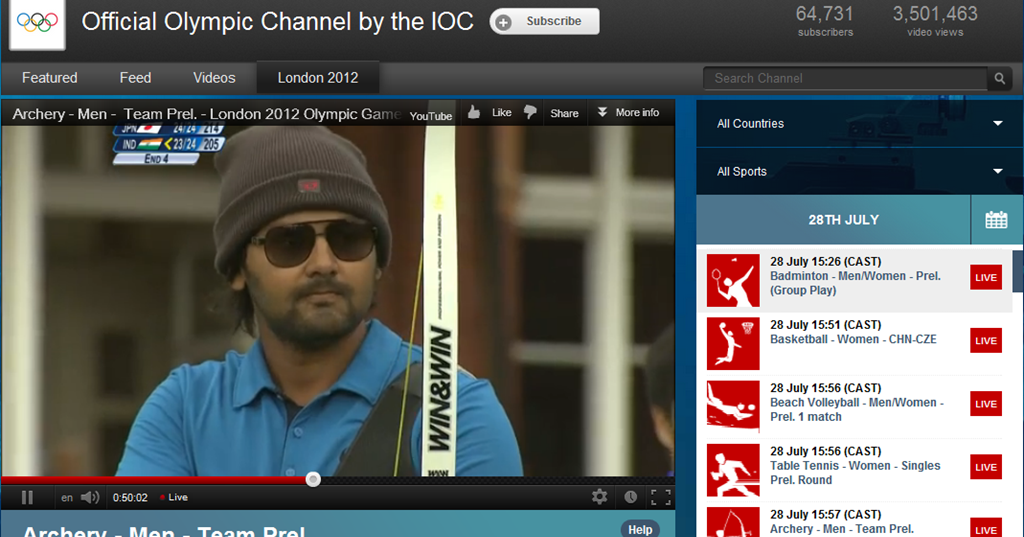Viewport: 1024px width, 537px height.
Task: Open the All Countries dropdown
Action: point(859,123)
